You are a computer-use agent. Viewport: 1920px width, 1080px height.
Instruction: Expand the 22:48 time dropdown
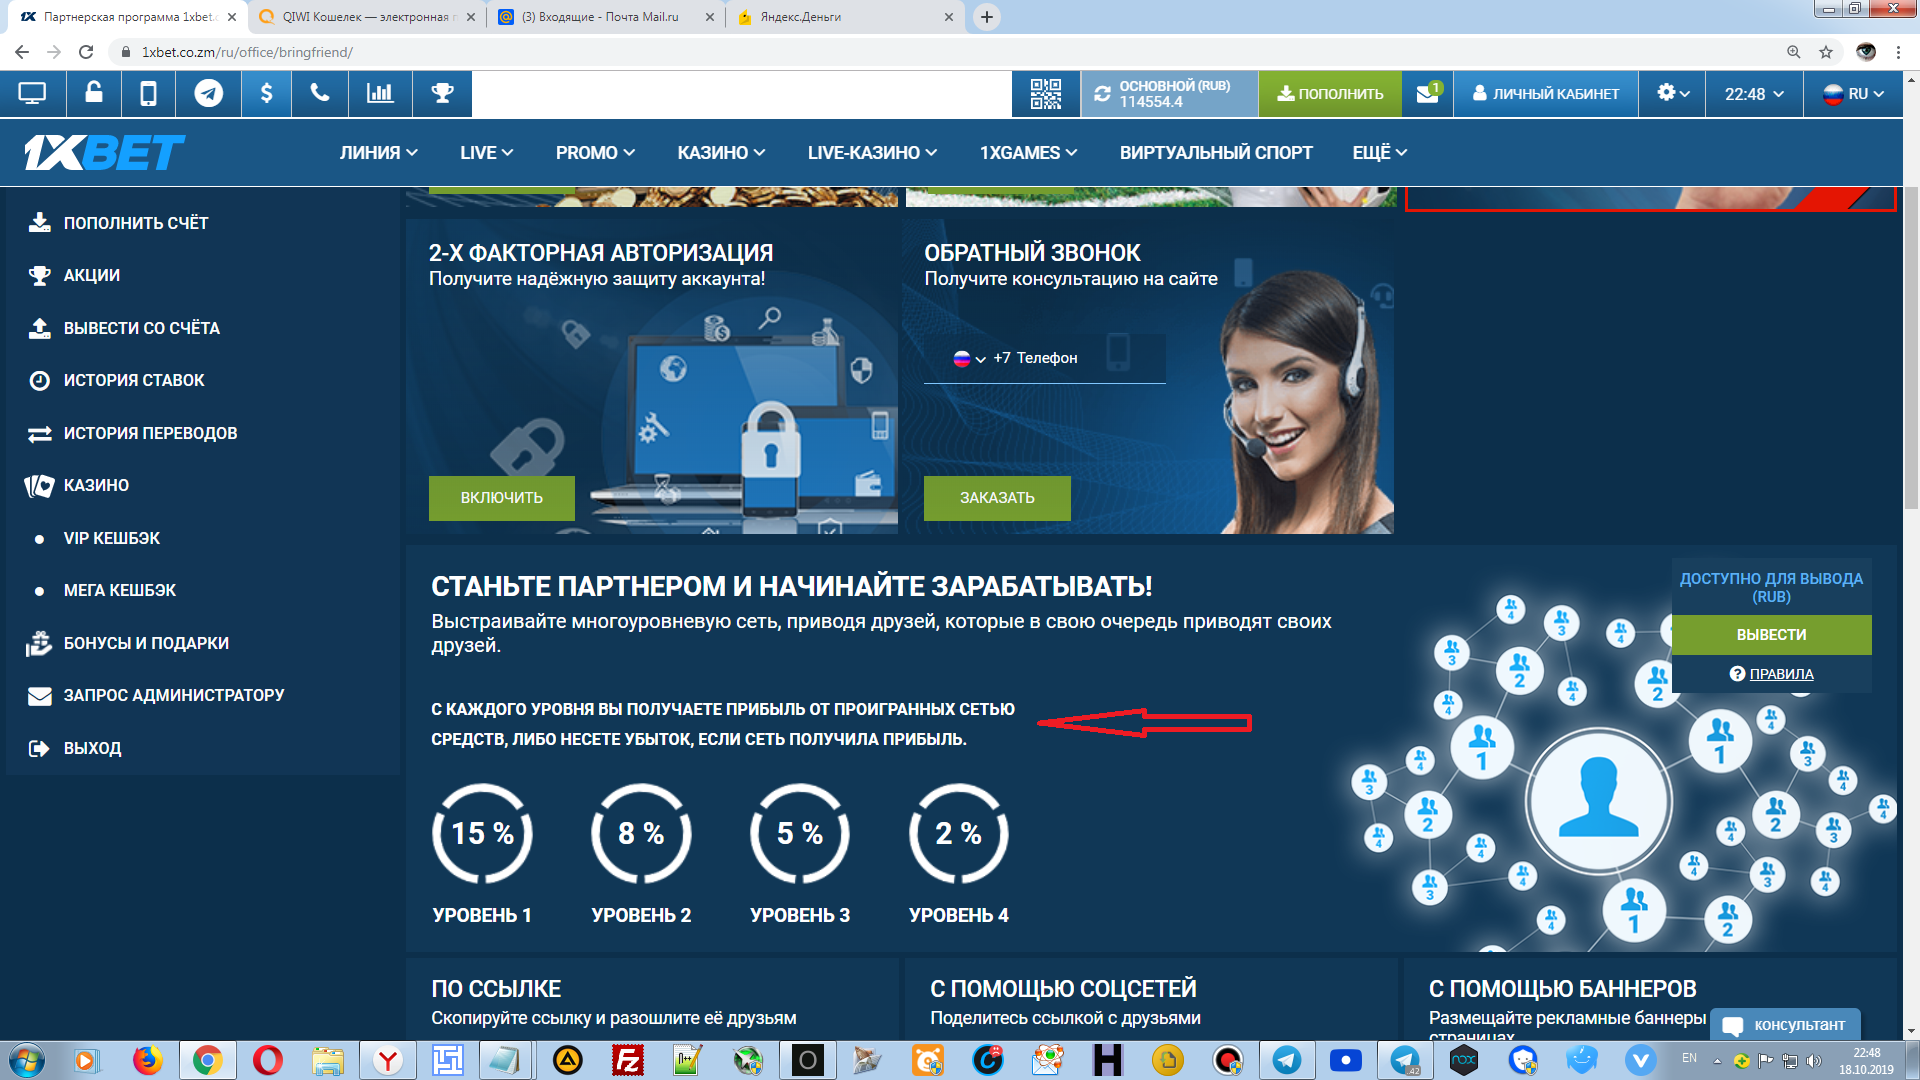point(1754,94)
